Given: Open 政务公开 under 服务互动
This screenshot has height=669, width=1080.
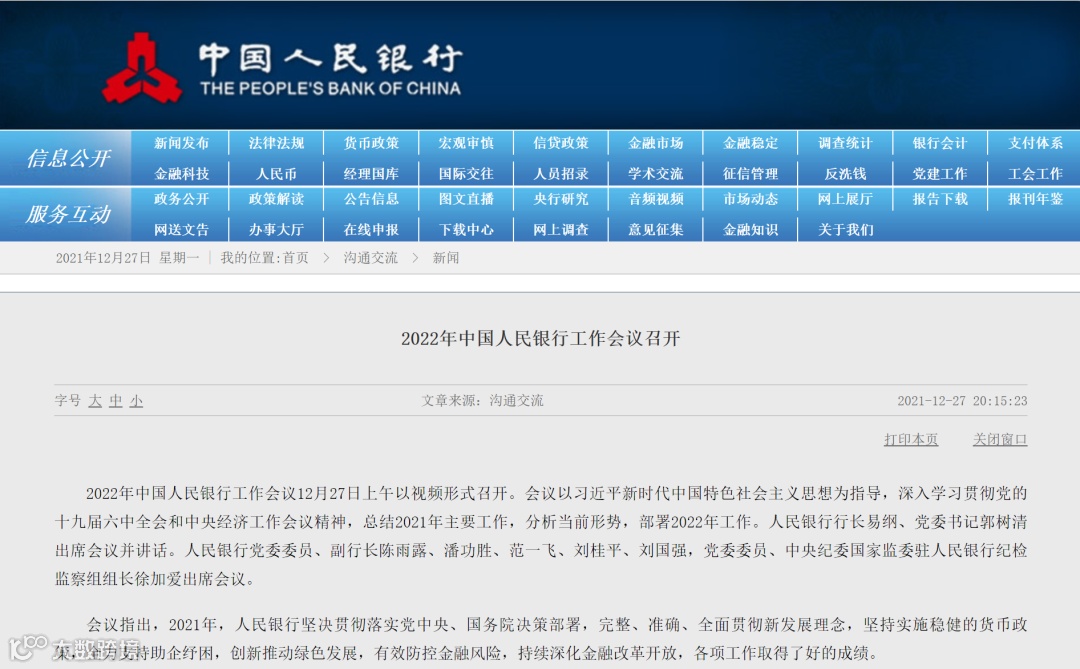Looking at the screenshot, I should coord(181,199).
